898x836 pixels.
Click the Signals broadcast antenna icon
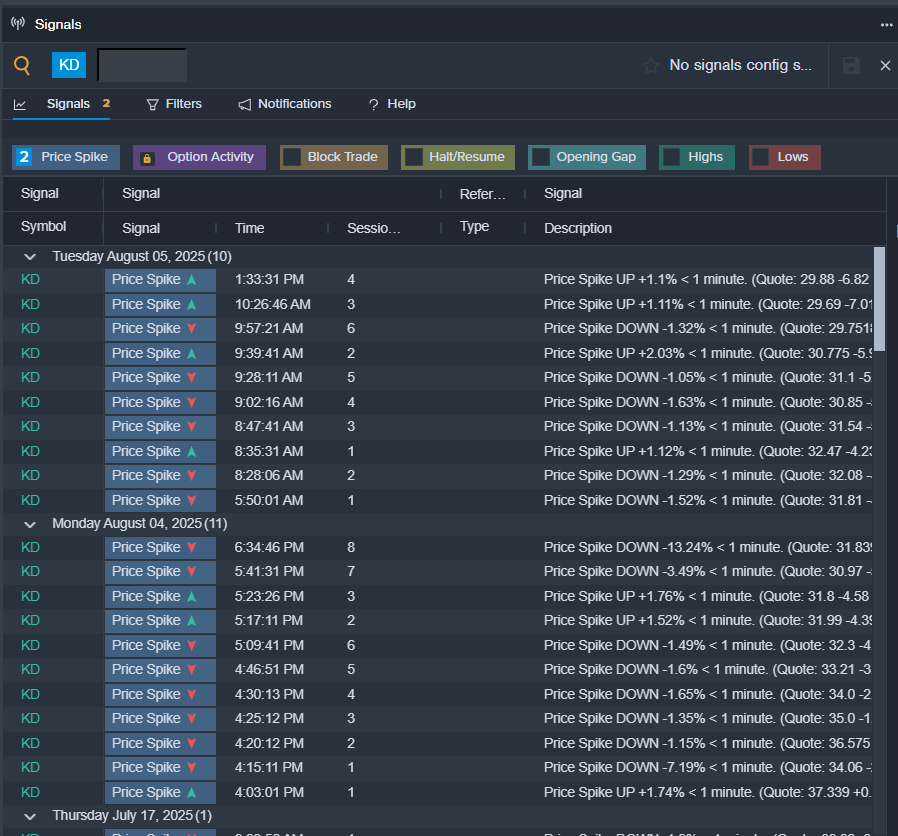(18, 23)
